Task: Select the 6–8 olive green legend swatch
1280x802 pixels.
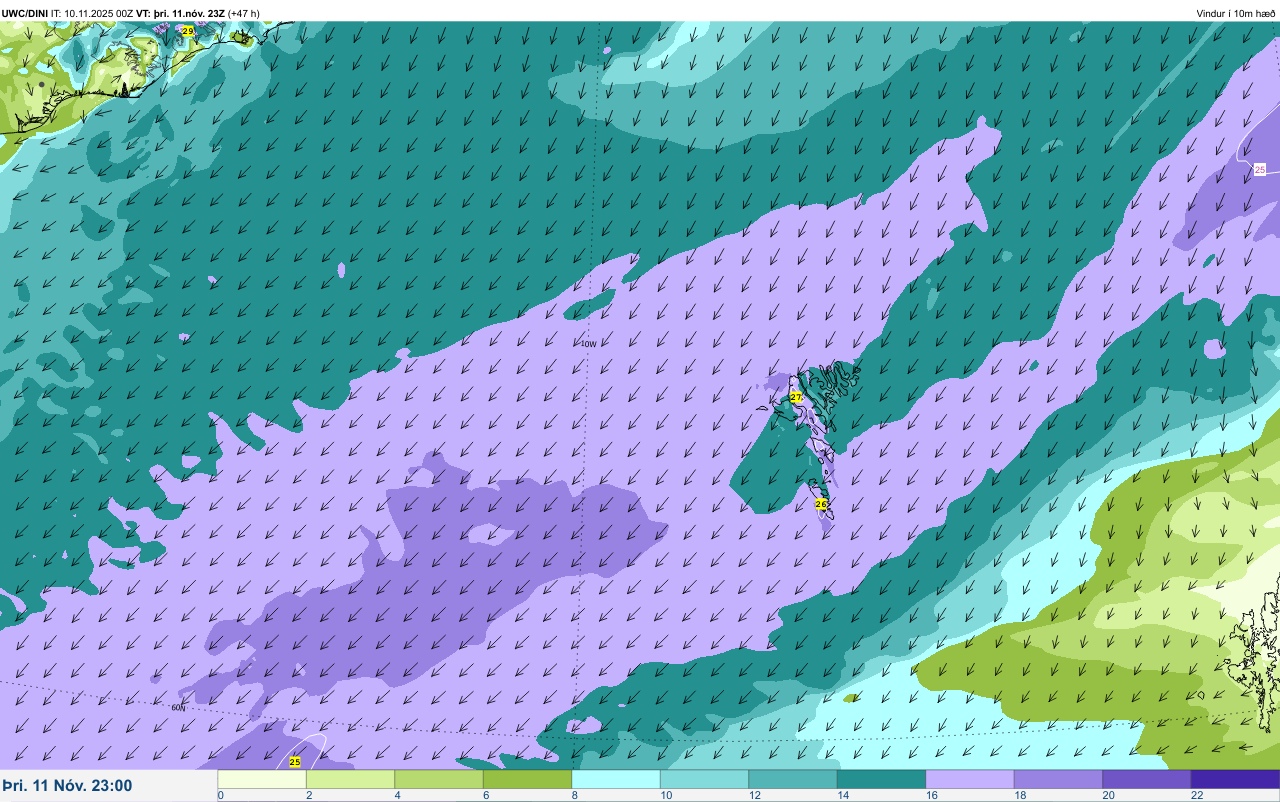Action: point(527,779)
